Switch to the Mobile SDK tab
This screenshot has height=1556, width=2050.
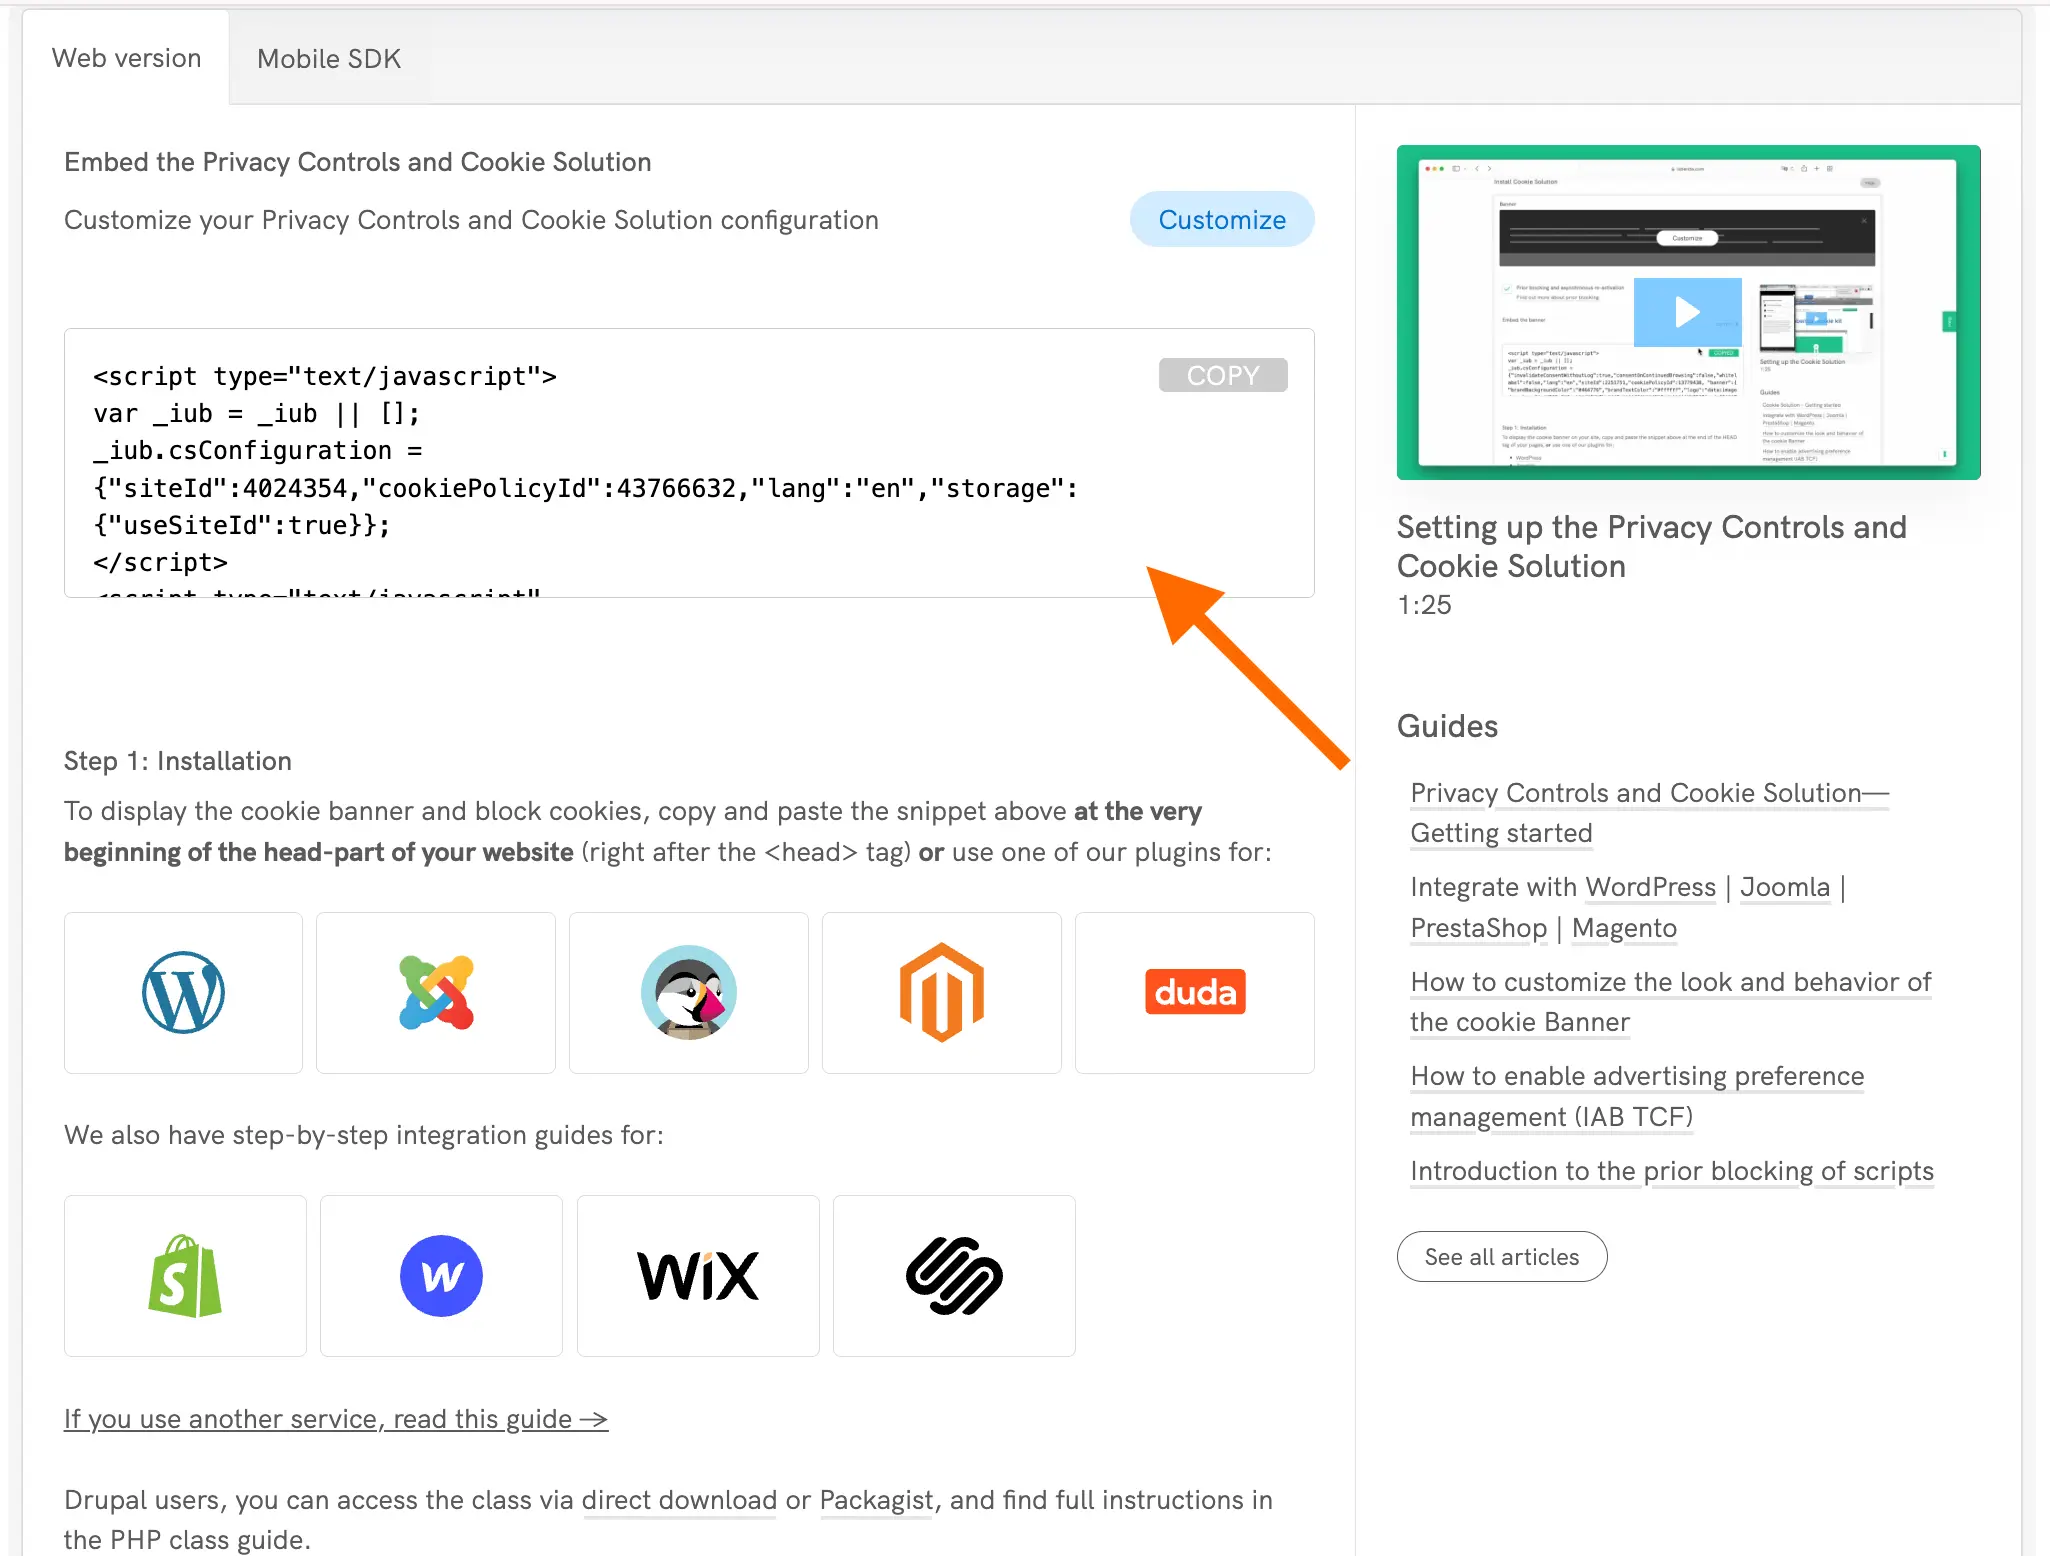click(x=329, y=59)
